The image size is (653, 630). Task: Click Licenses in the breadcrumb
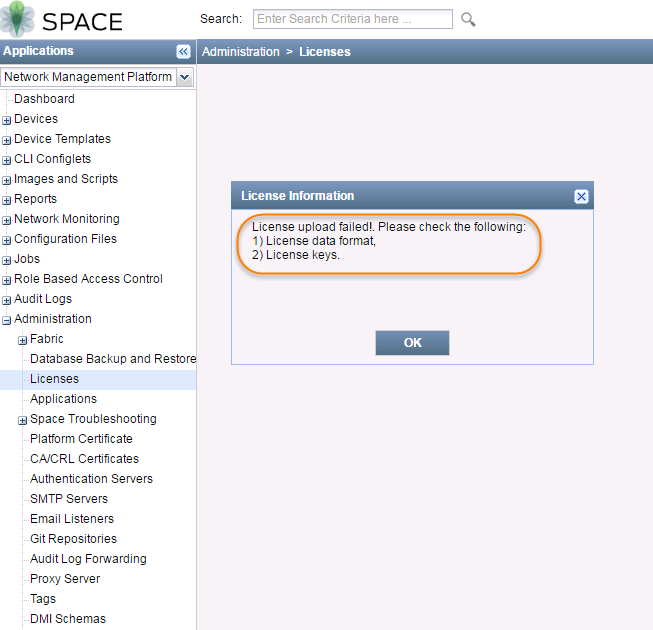pos(325,52)
